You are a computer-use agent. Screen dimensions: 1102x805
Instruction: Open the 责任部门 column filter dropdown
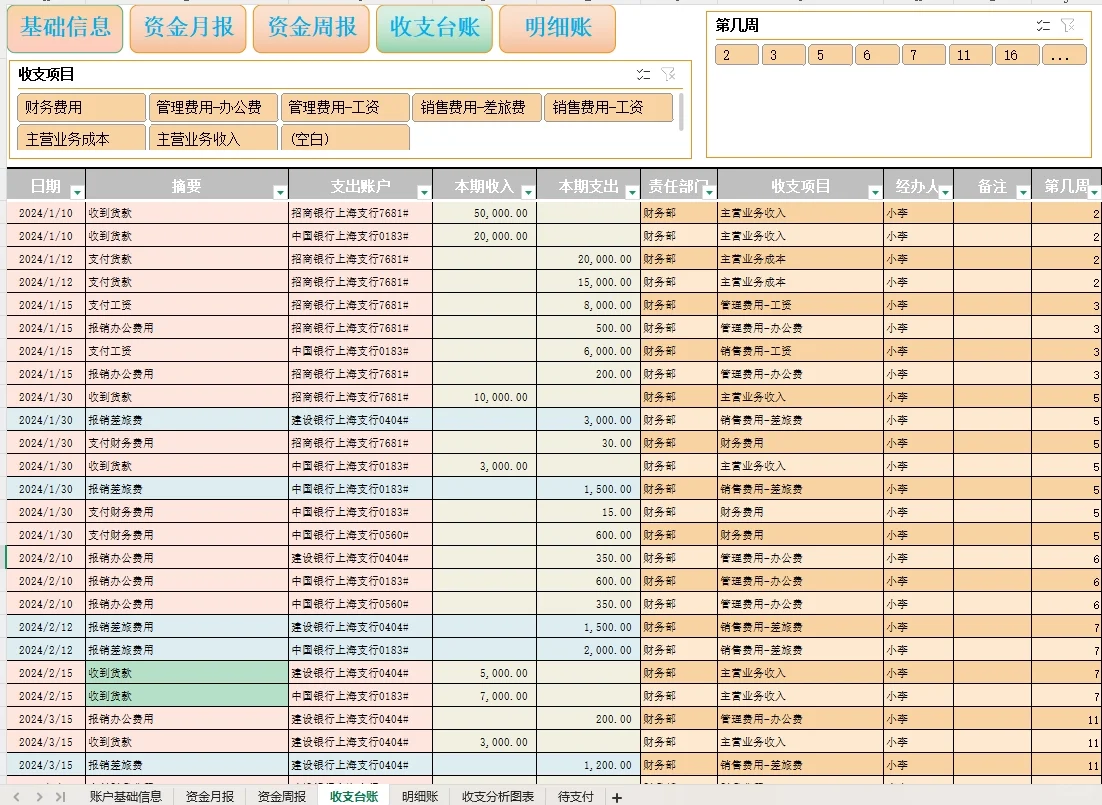click(x=709, y=192)
